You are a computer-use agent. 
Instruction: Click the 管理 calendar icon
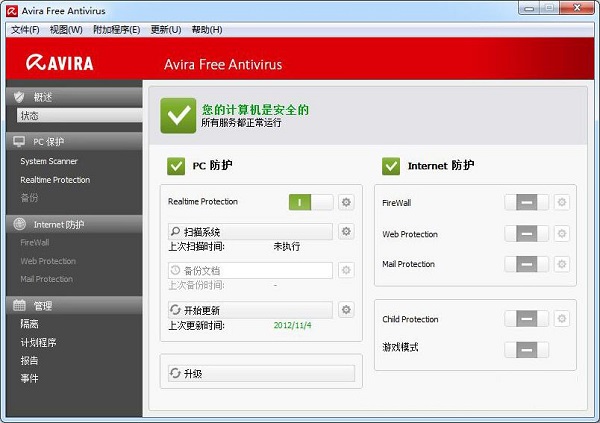click(x=19, y=305)
